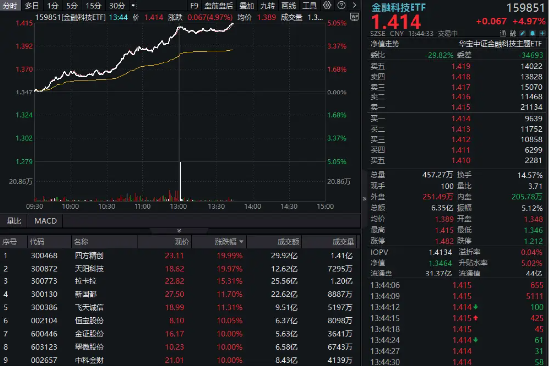550x367 pixels.
Task: Click the F9 button
Action: (194, 6)
